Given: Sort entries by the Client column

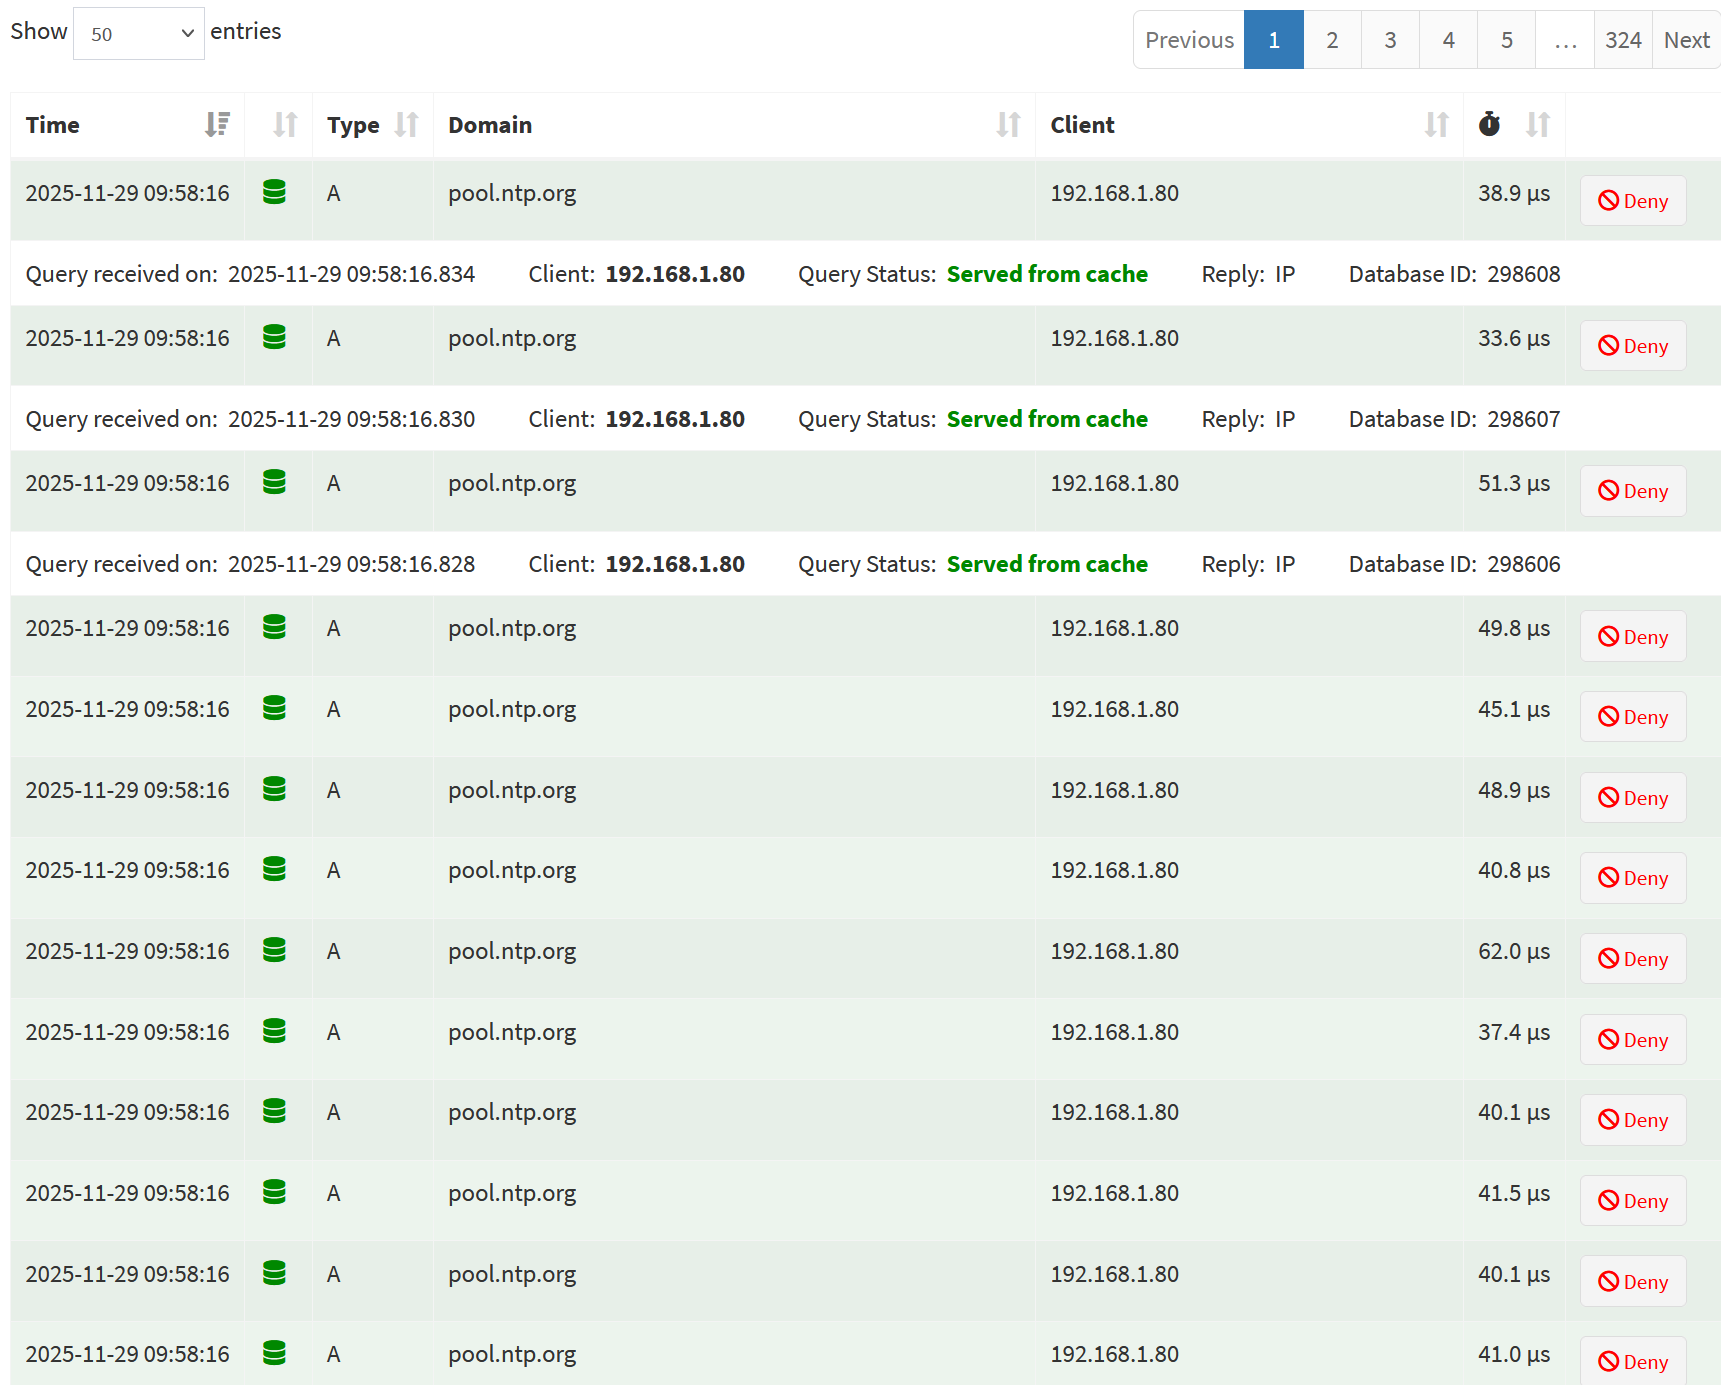Looking at the screenshot, I should (x=1437, y=124).
